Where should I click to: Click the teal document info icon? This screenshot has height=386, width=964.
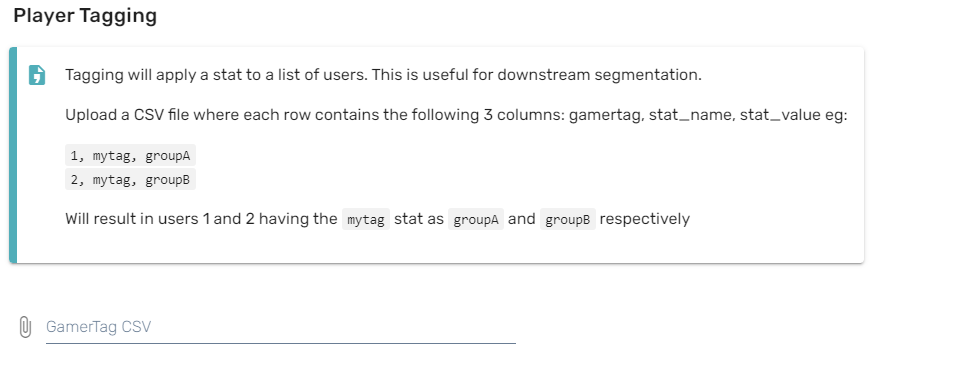point(37,75)
